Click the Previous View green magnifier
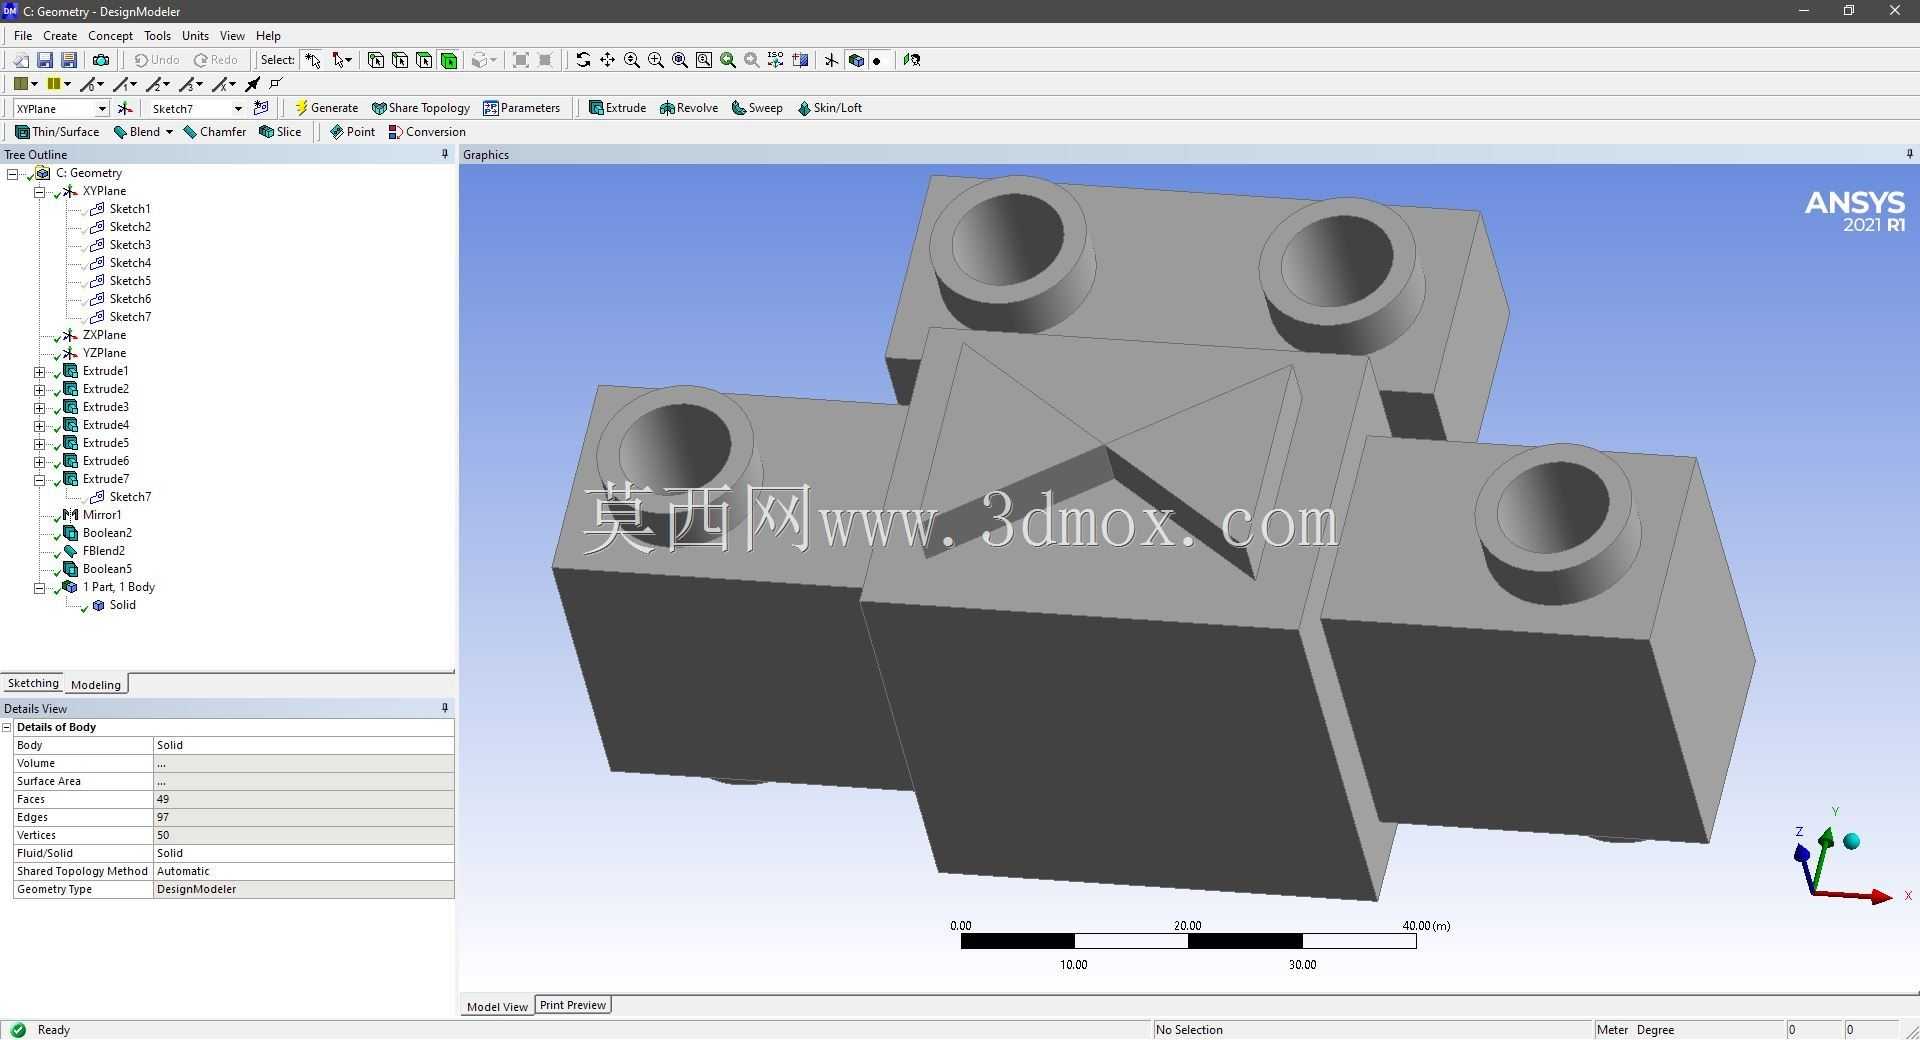 coord(728,60)
